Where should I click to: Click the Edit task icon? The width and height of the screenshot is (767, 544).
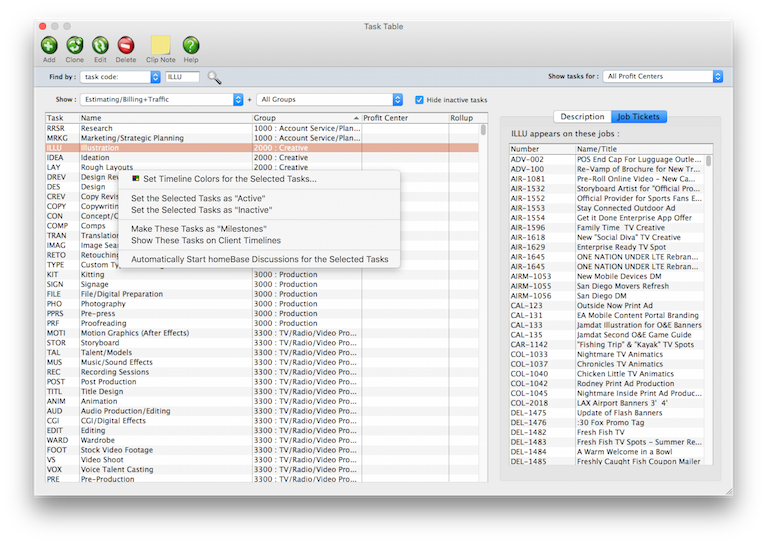[100, 44]
